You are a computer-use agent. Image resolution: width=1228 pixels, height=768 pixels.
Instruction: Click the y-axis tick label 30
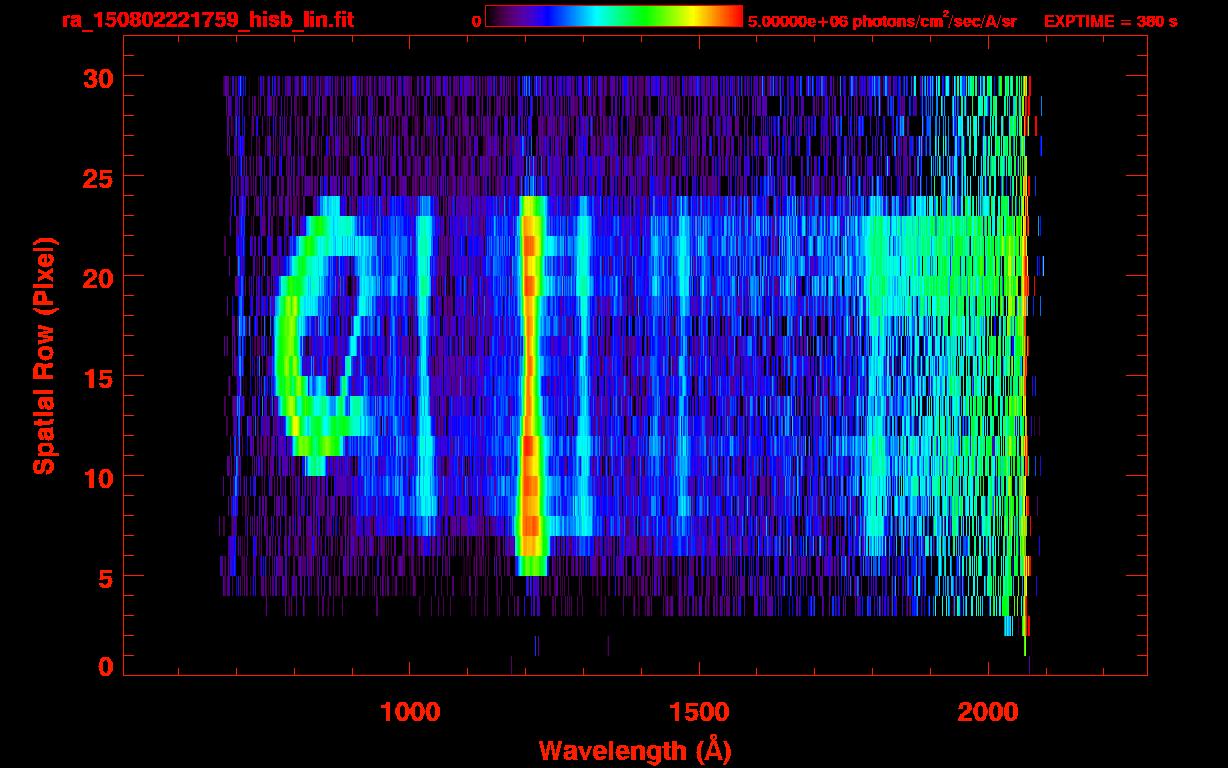(x=97, y=77)
